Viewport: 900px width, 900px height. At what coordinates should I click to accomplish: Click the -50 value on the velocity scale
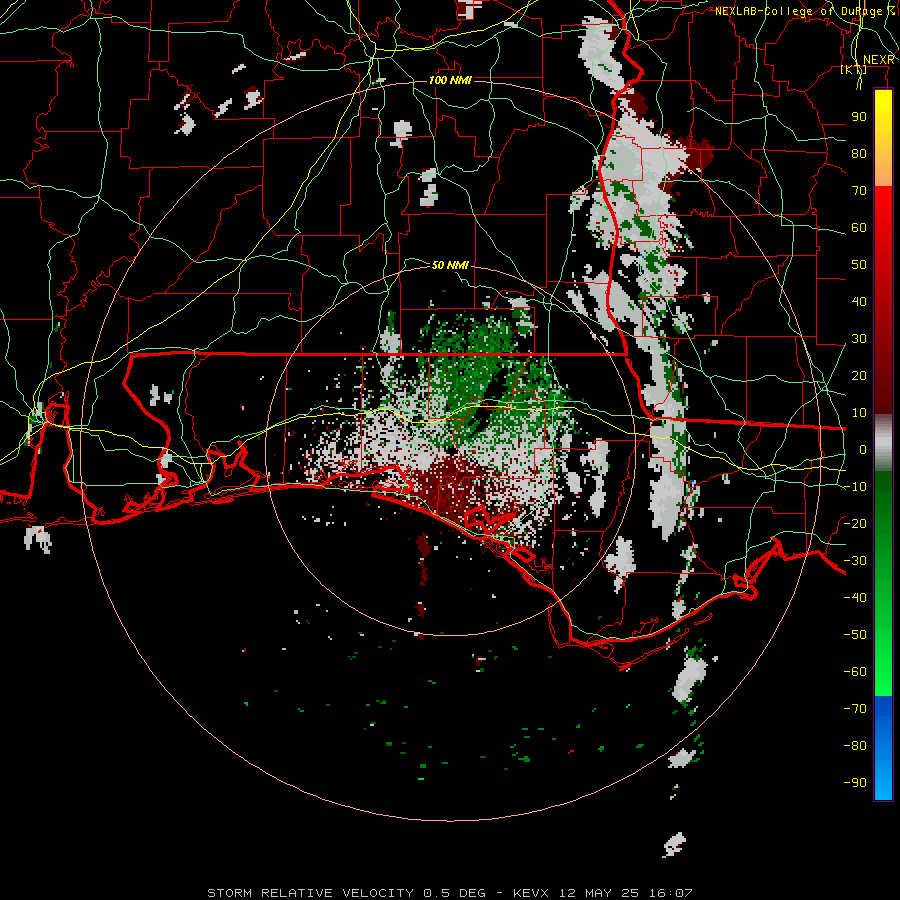(x=855, y=635)
